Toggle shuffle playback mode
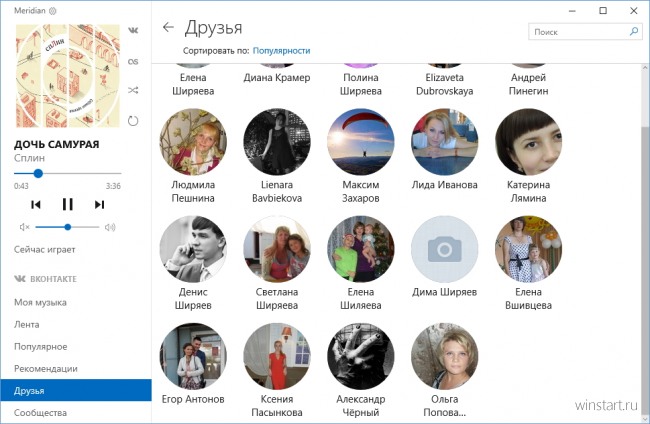 [x=133, y=91]
